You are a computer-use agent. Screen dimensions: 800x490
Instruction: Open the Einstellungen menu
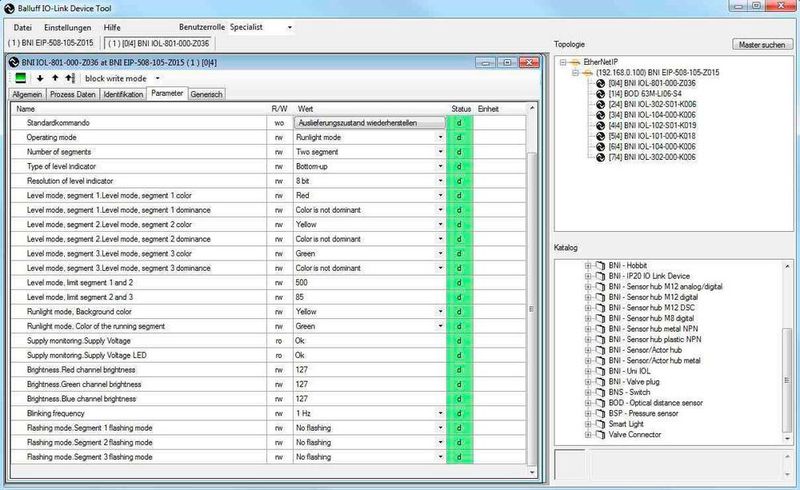point(67,28)
